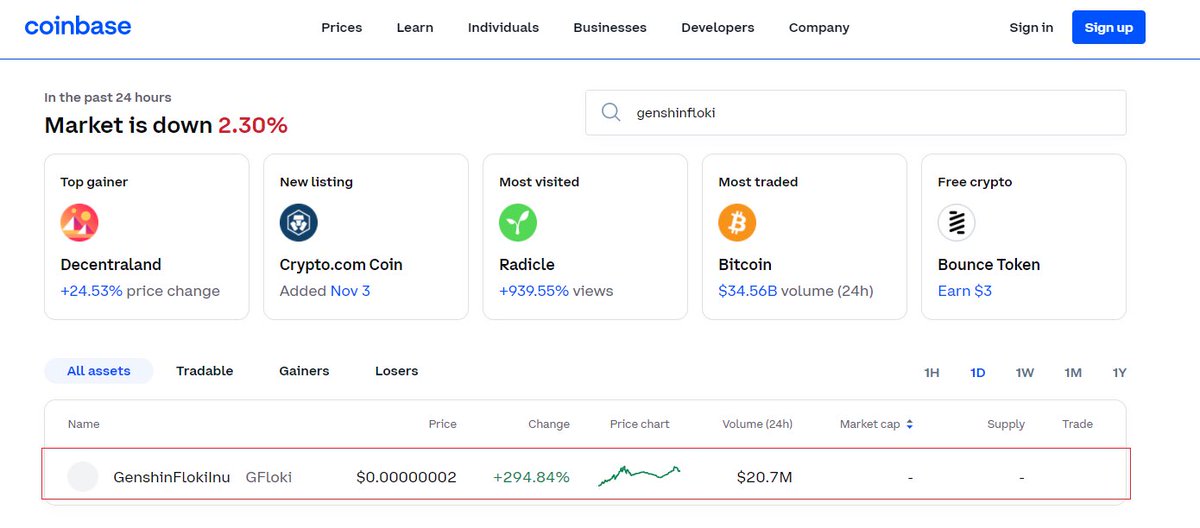Click the Bitcoin orange icon
Screen dimensions: 1200x528
coord(737,223)
